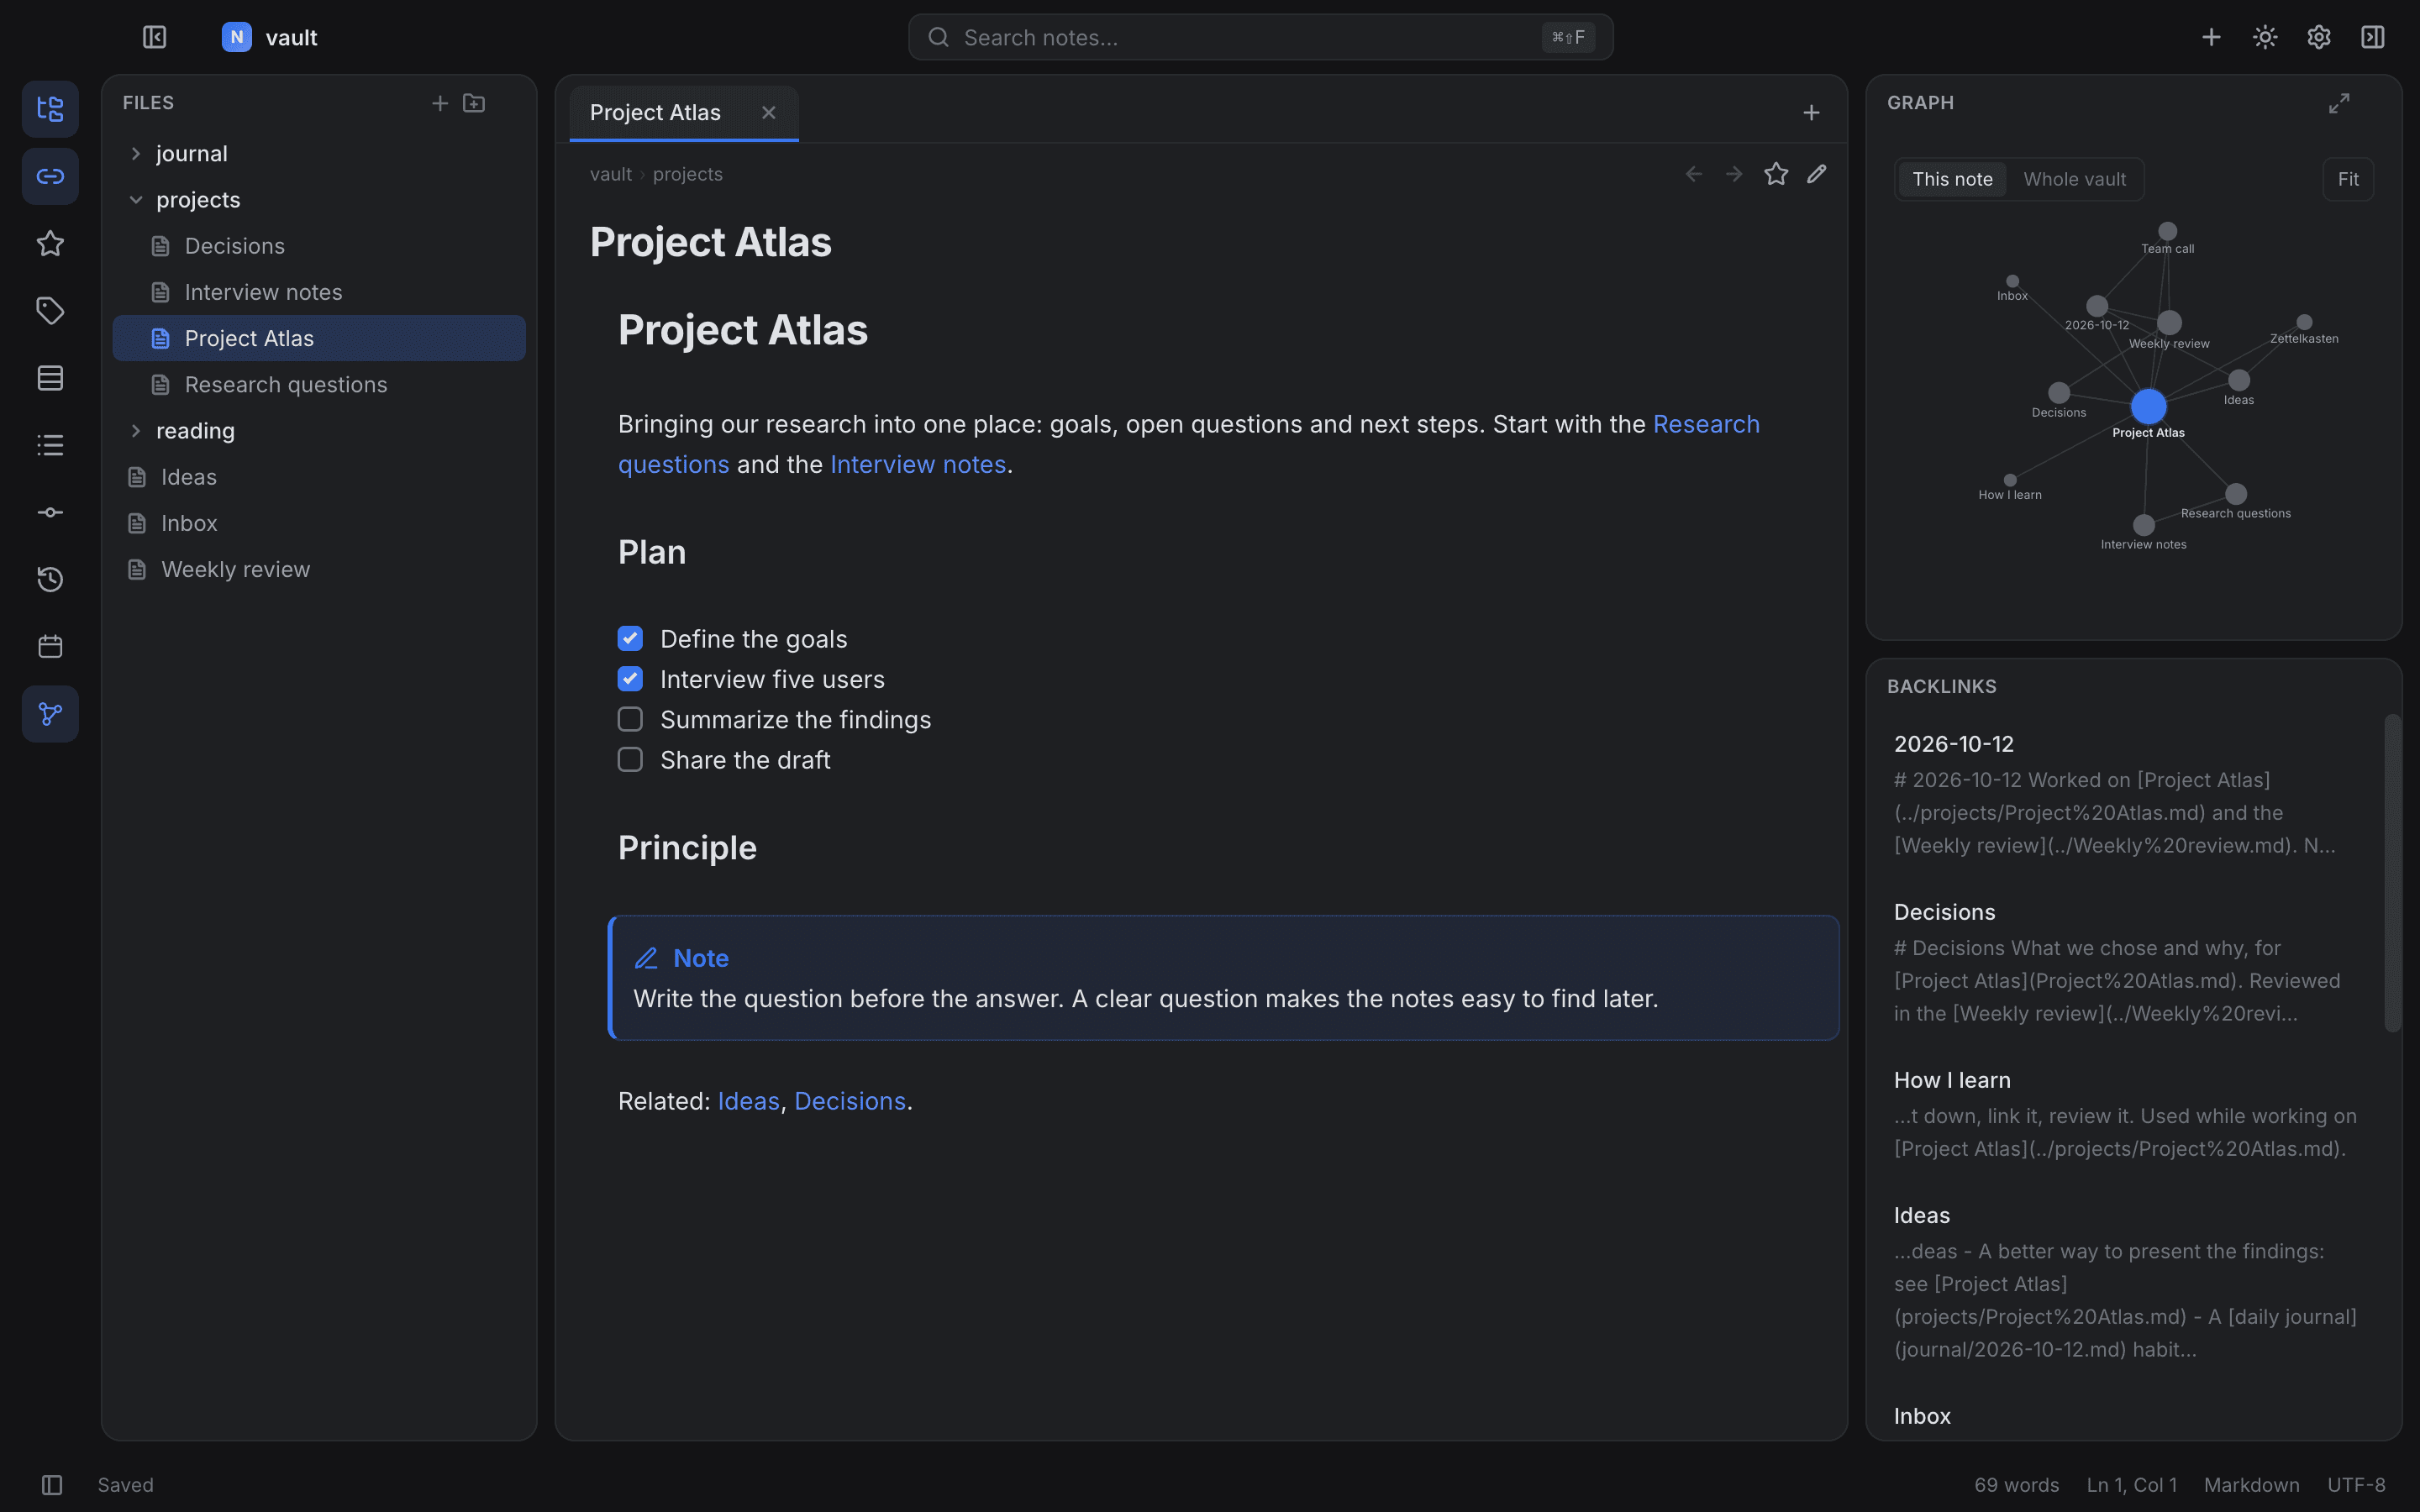The image size is (2420, 1512).
Task: Open the calendar icon in left rail
Action: 50,647
